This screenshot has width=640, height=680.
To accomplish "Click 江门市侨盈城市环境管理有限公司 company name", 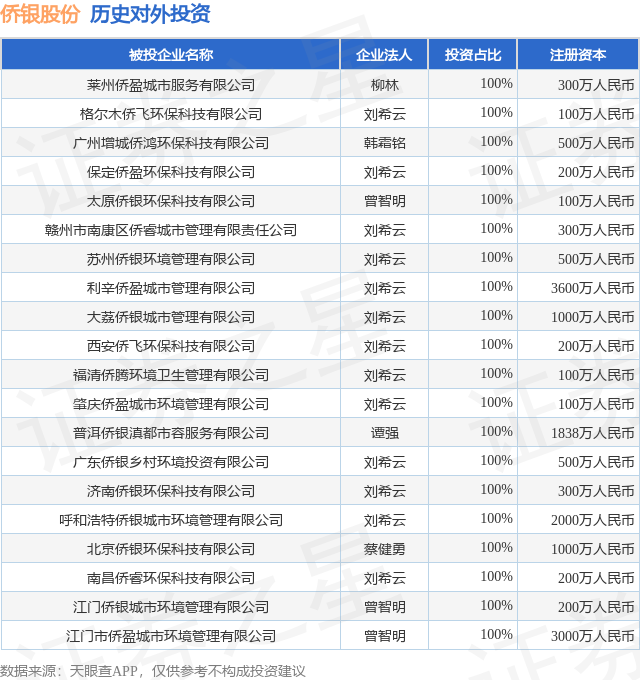I will (171, 636).
